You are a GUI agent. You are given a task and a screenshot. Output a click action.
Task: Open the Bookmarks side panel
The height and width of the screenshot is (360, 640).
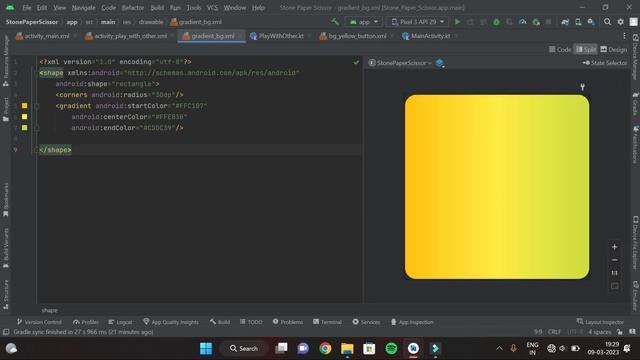point(6,200)
